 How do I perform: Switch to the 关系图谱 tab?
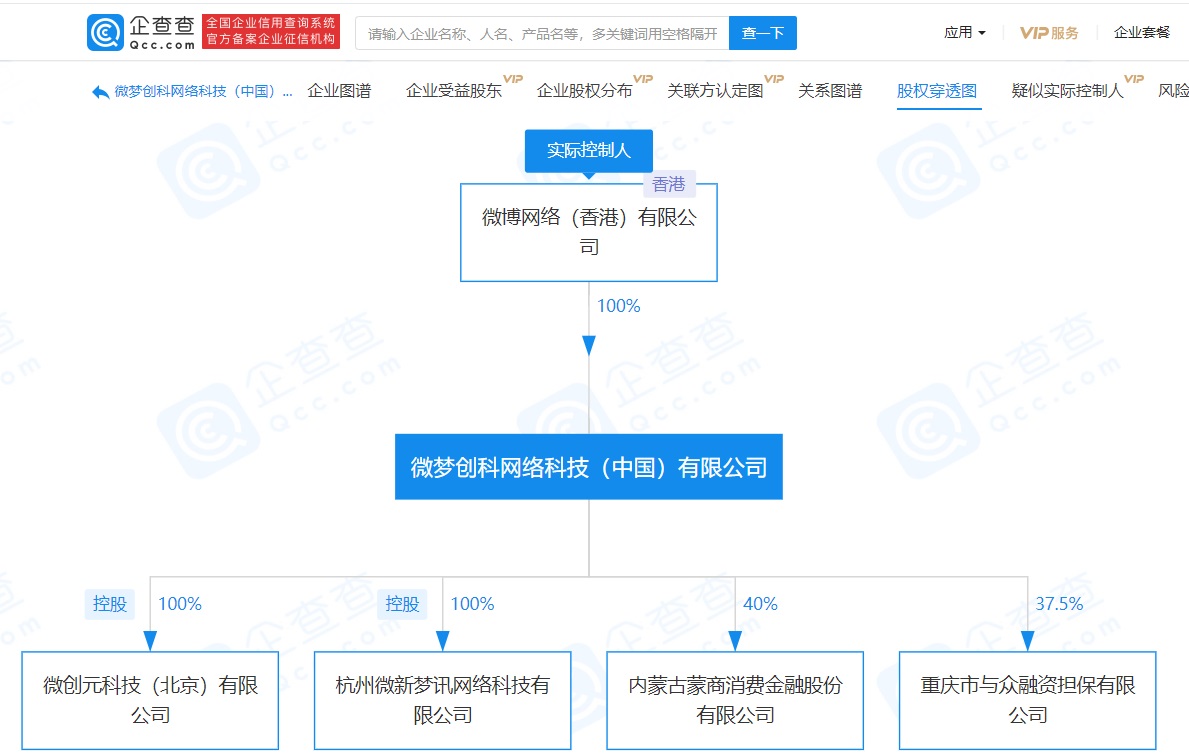[x=830, y=91]
